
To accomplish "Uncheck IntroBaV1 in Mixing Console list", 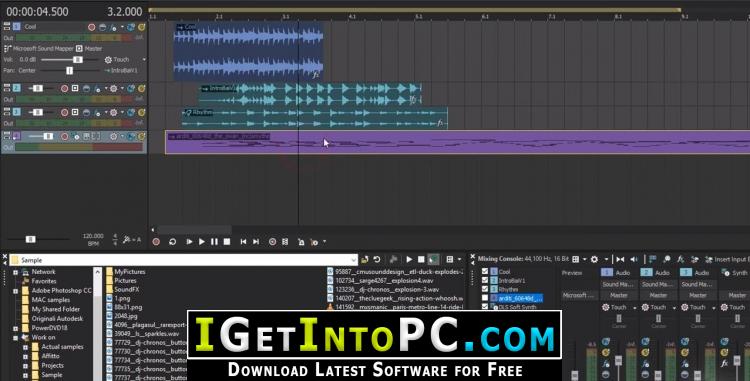I will tap(485, 281).
